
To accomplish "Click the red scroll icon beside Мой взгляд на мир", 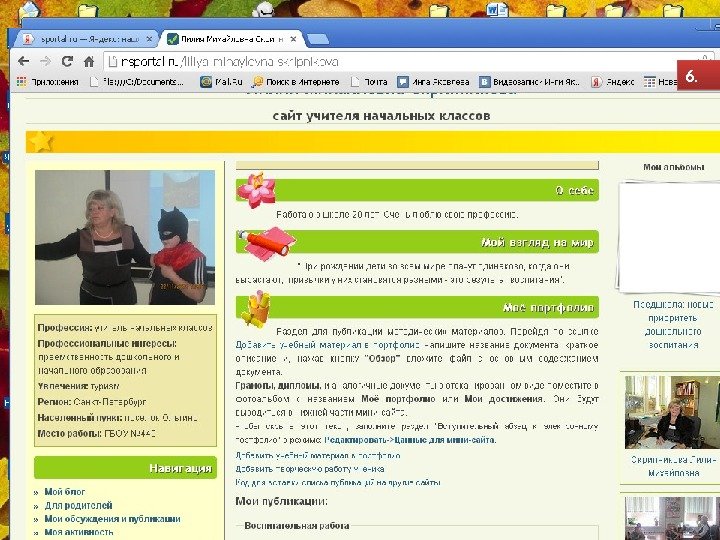I will tap(266, 243).
